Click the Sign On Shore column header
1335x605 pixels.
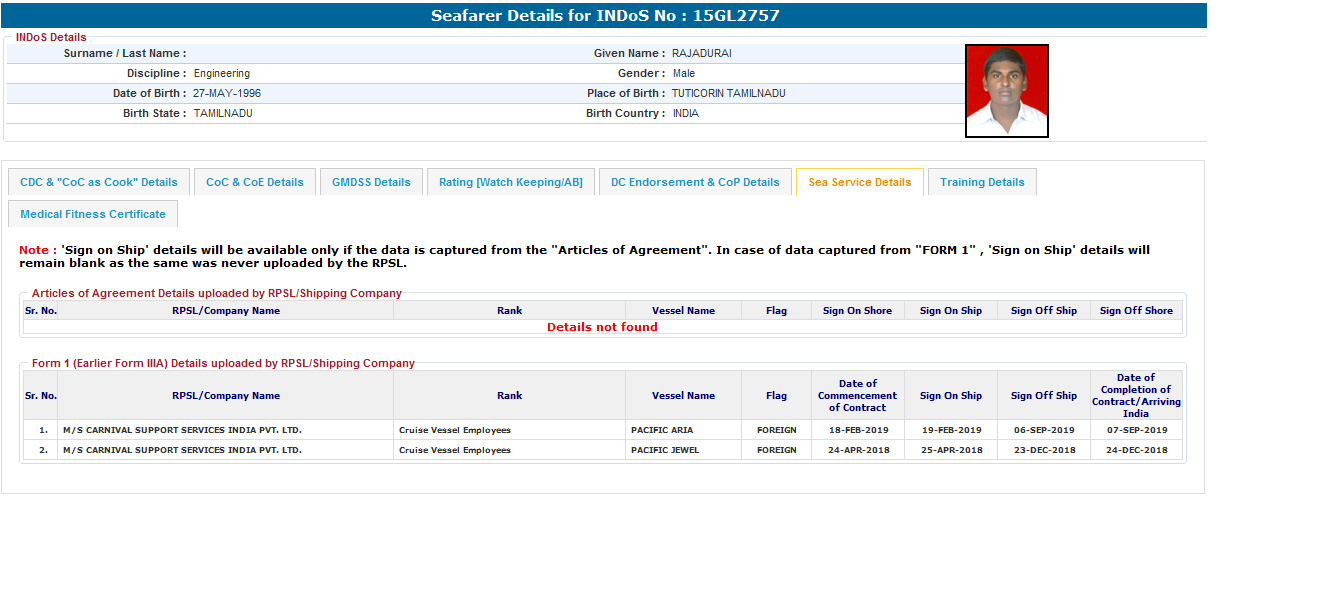point(857,311)
